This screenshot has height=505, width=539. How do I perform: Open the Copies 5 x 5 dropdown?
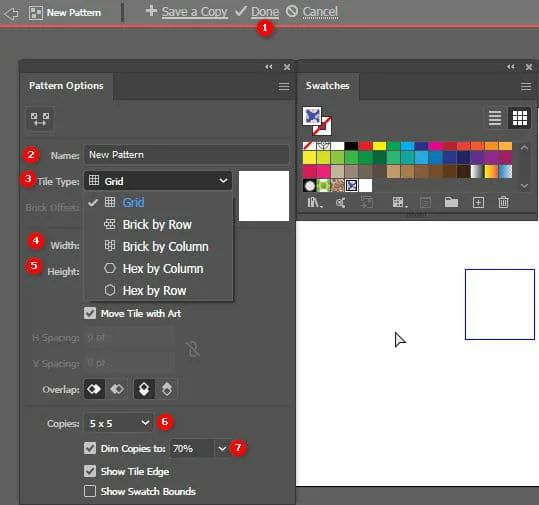[119, 423]
